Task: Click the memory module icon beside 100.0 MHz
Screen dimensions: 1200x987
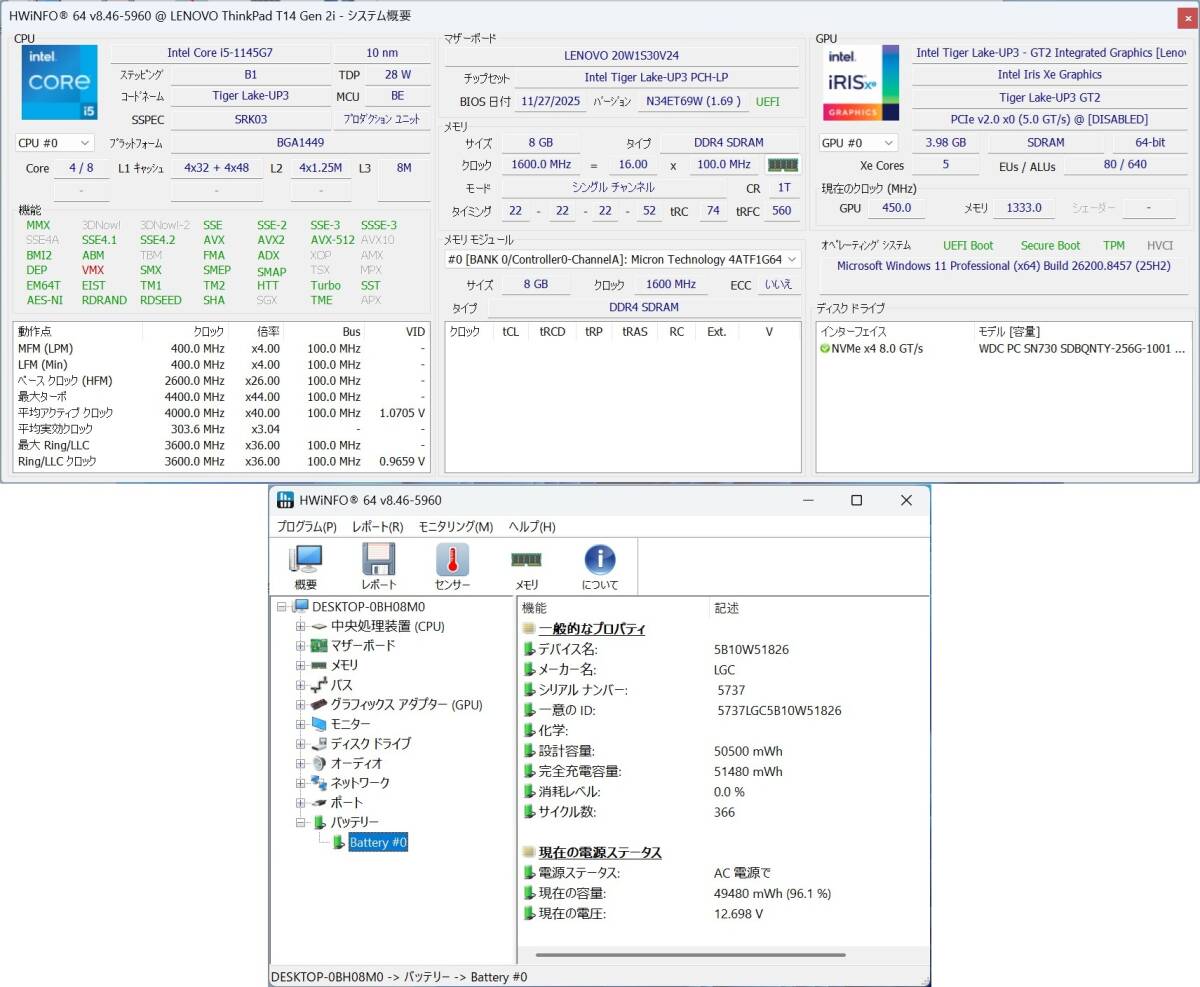Action: [x=781, y=164]
